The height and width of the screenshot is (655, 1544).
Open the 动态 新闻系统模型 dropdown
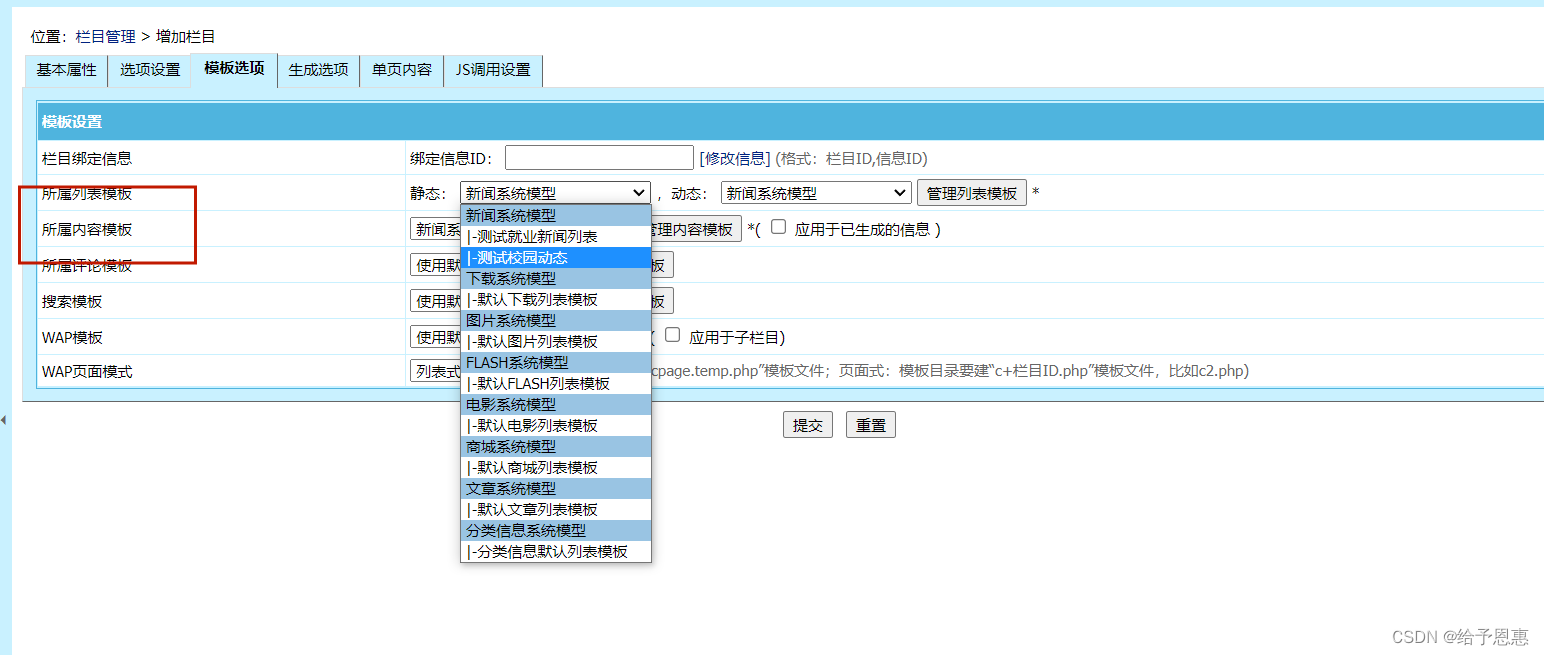[x=816, y=192]
